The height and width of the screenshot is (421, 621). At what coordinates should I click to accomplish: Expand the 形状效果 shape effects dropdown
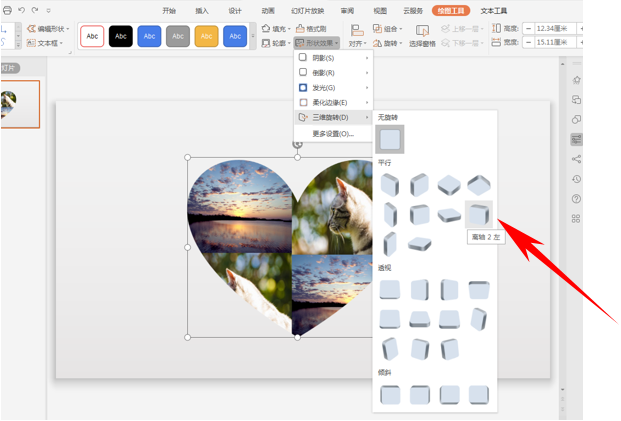click(x=318, y=43)
